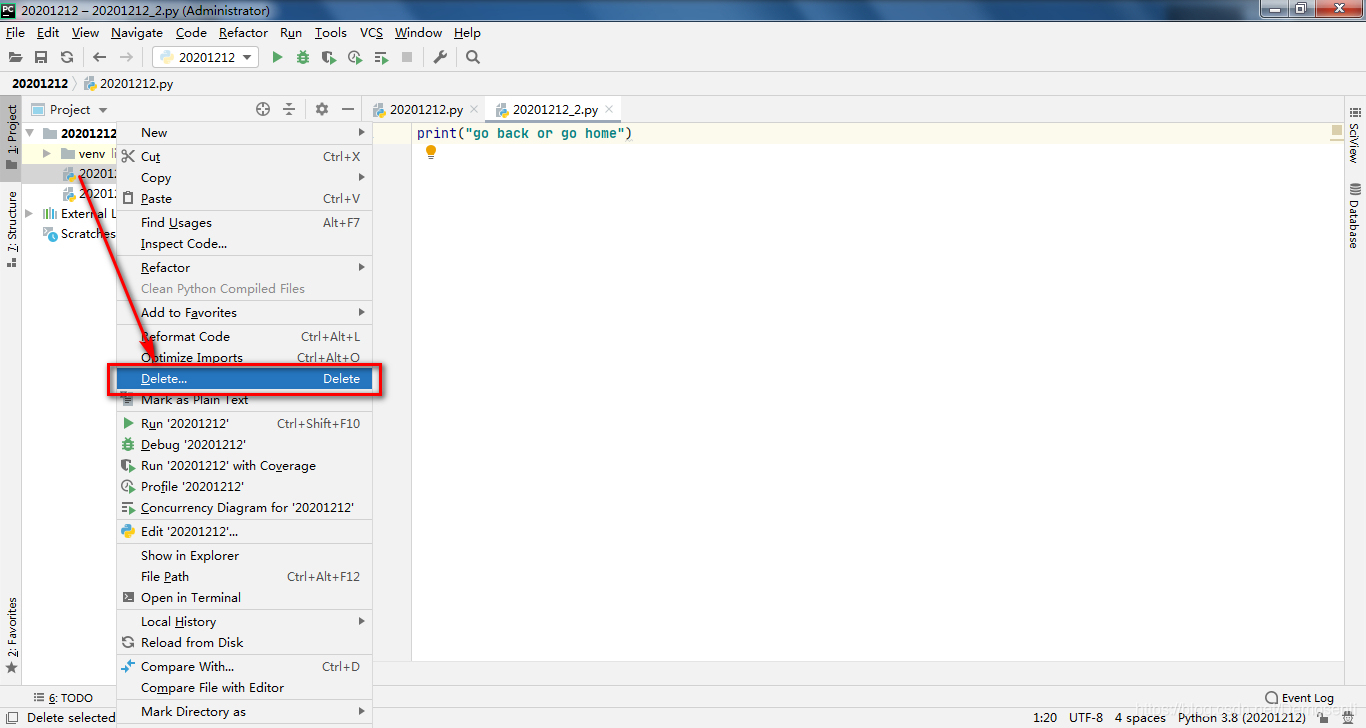Click the 1:20 line-column status indicator
1366x728 pixels.
pyautogui.click(x=1045, y=718)
